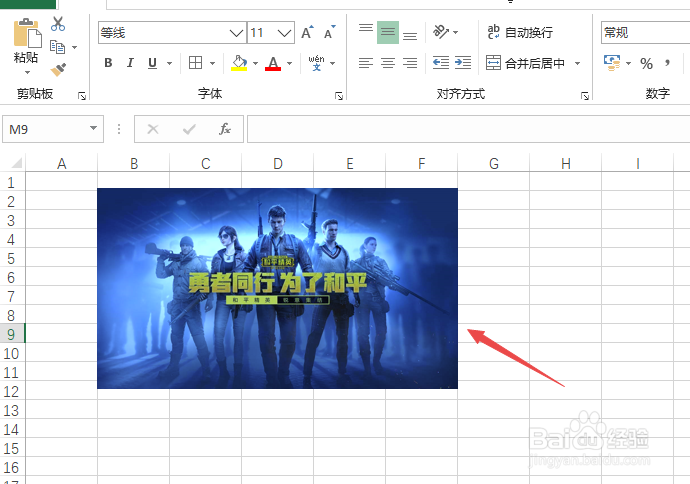The height and width of the screenshot is (484, 690).
Task: Click 合并后居中 merge and center button
Action: point(525,63)
